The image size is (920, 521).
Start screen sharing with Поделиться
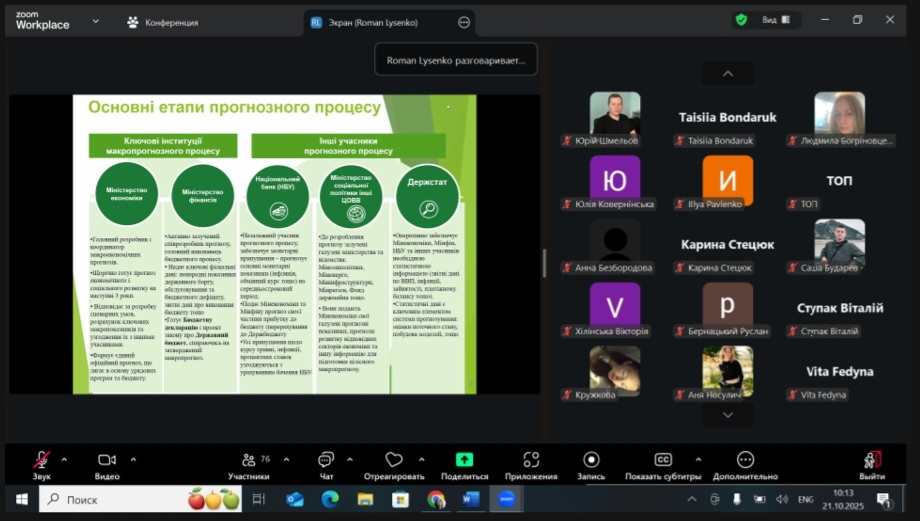pos(464,465)
